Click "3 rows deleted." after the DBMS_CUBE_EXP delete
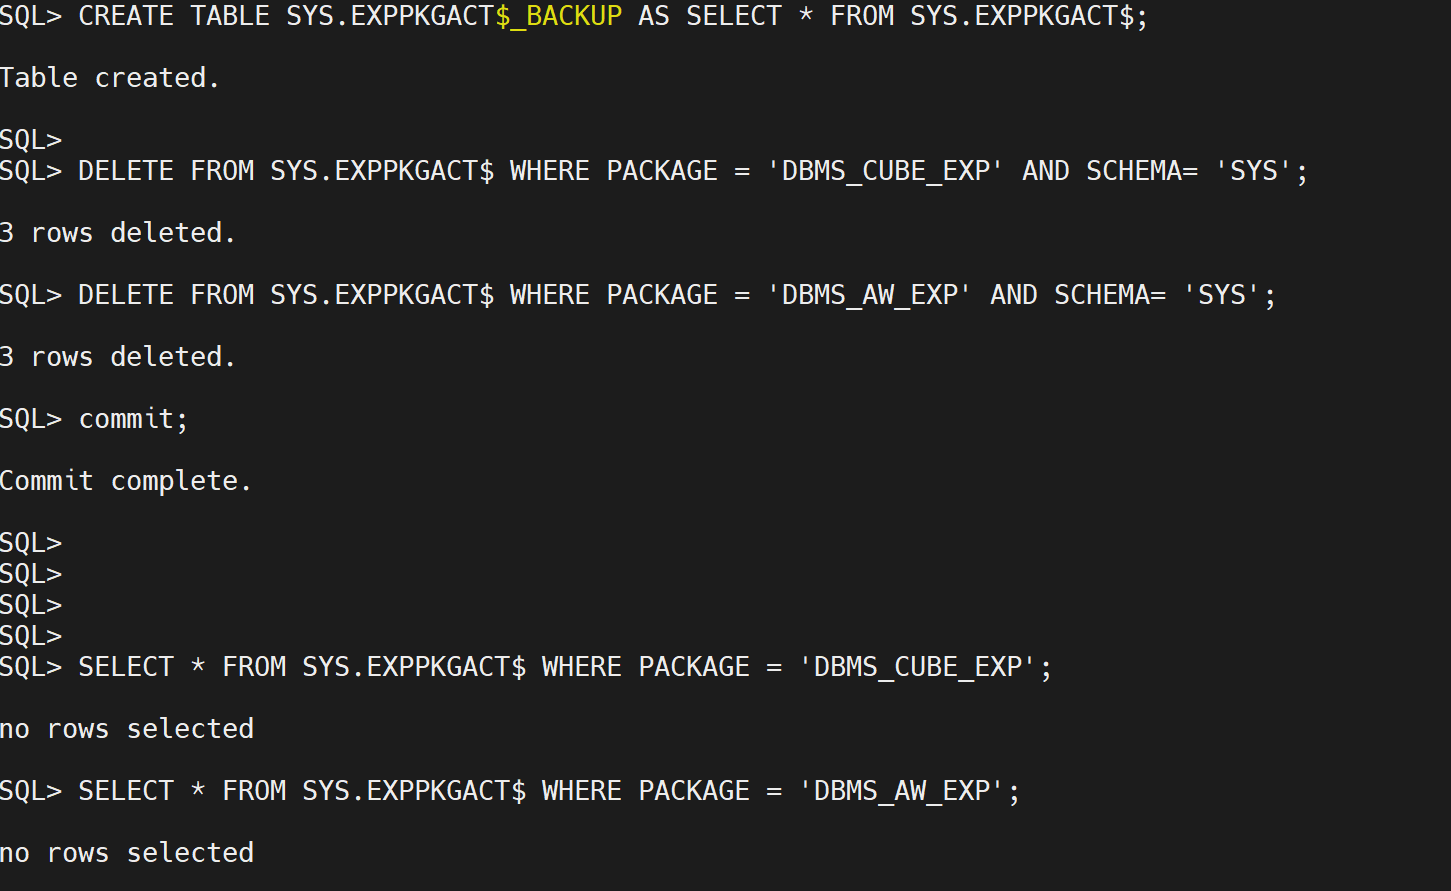Screen dimensions: 1451x891 pos(118,233)
